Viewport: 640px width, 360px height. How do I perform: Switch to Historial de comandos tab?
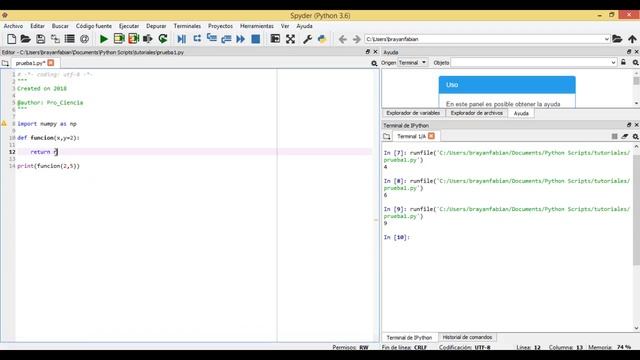(467, 337)
